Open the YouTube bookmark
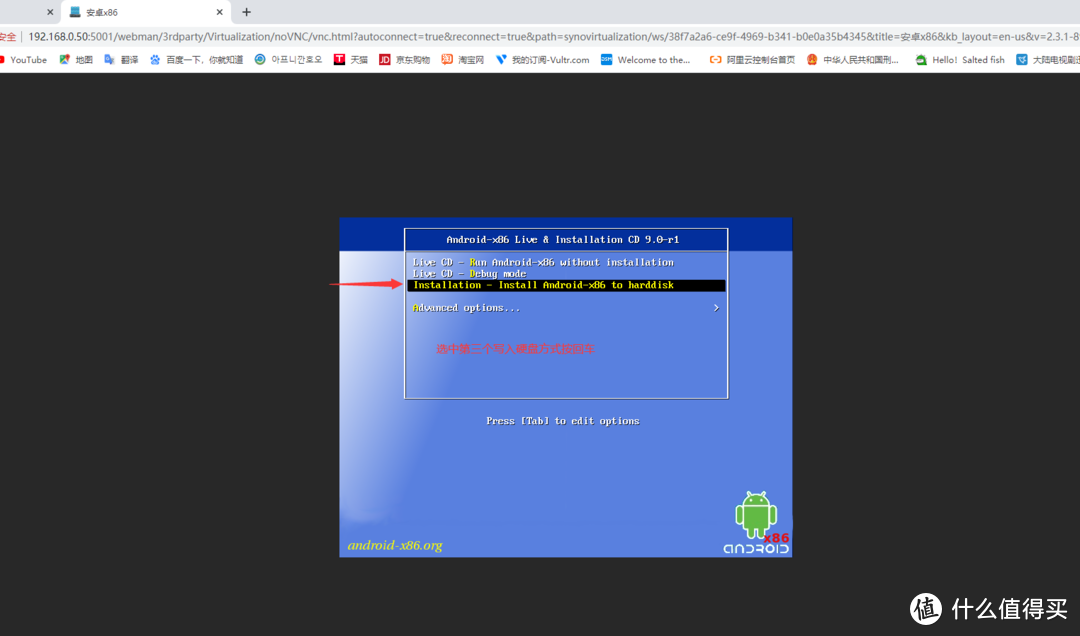This screenshot has height=636, width=1080. tap(23, 60)
